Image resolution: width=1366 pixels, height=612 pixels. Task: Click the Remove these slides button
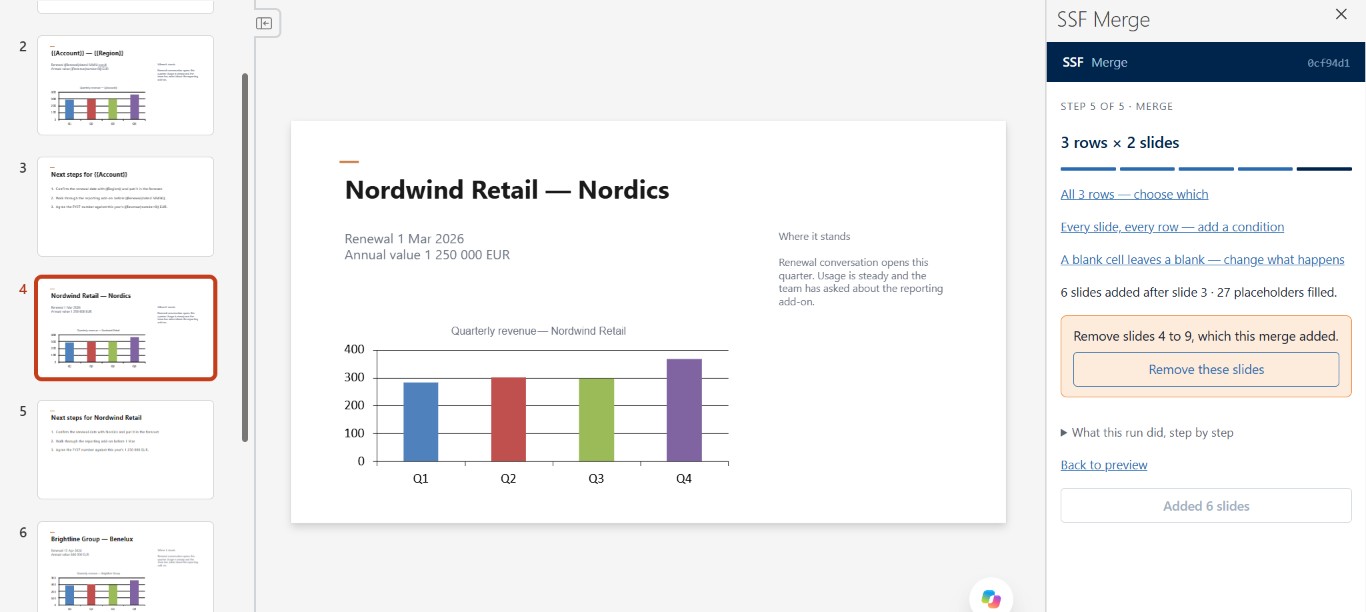tap(1206, 369)
